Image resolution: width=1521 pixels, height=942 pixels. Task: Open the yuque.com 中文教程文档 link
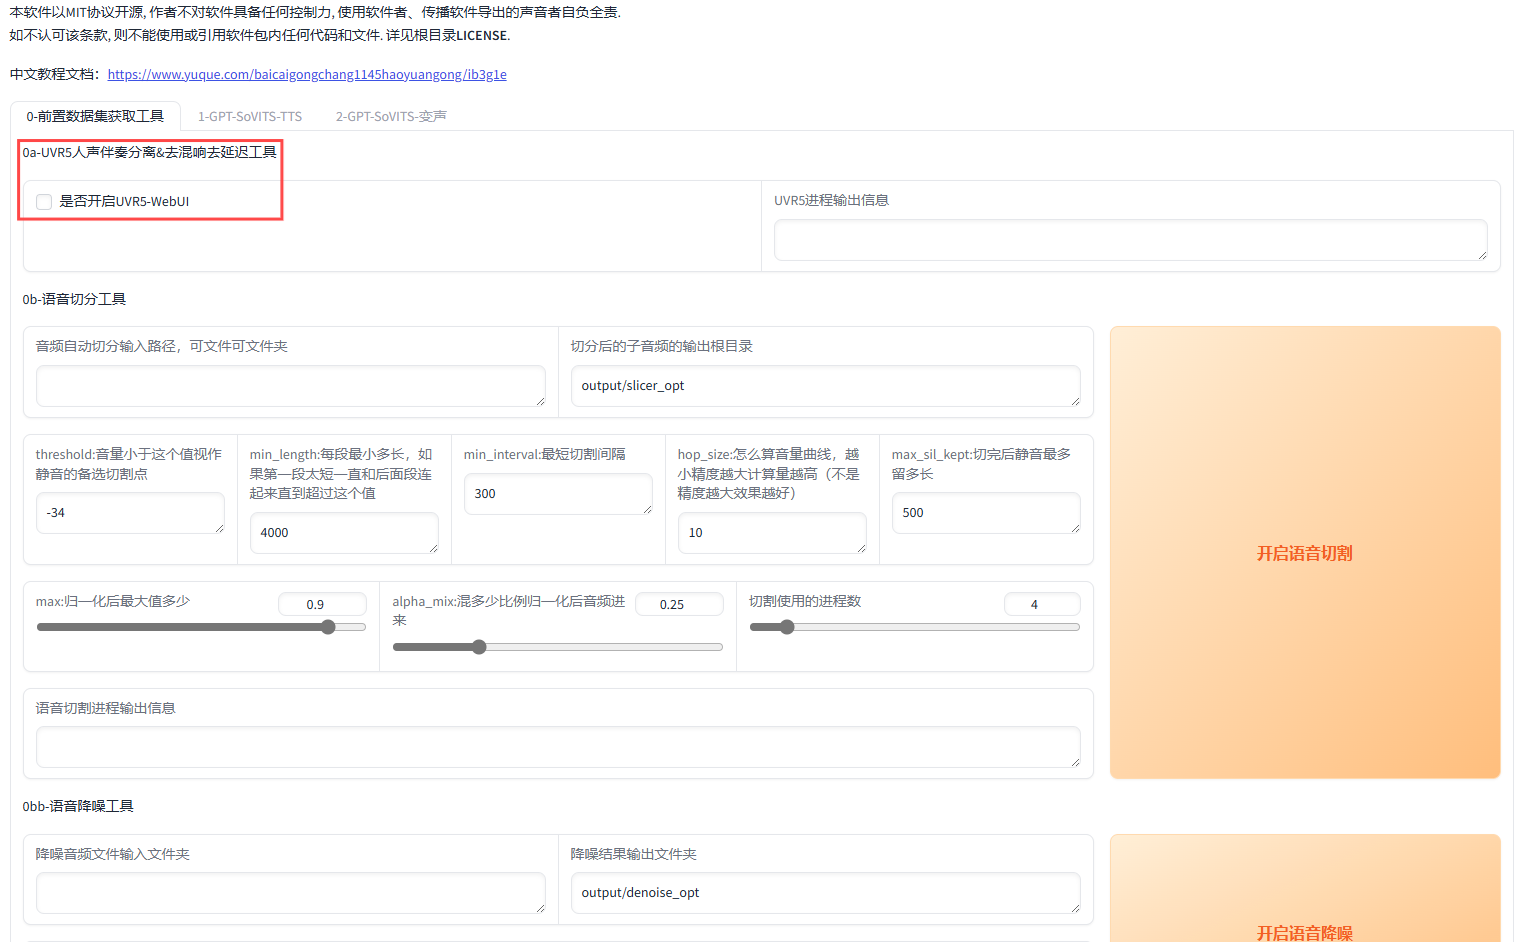(x=307, y=75)
